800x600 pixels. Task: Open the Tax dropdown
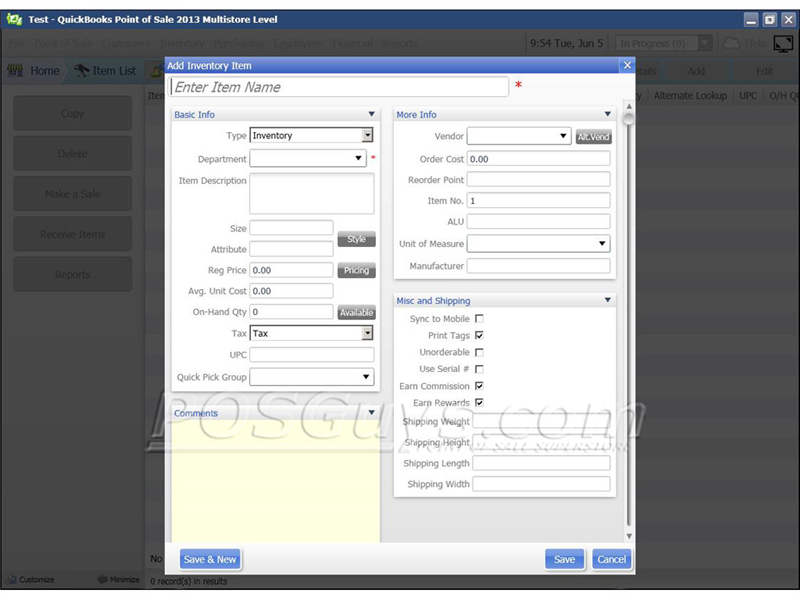[367, 333]
